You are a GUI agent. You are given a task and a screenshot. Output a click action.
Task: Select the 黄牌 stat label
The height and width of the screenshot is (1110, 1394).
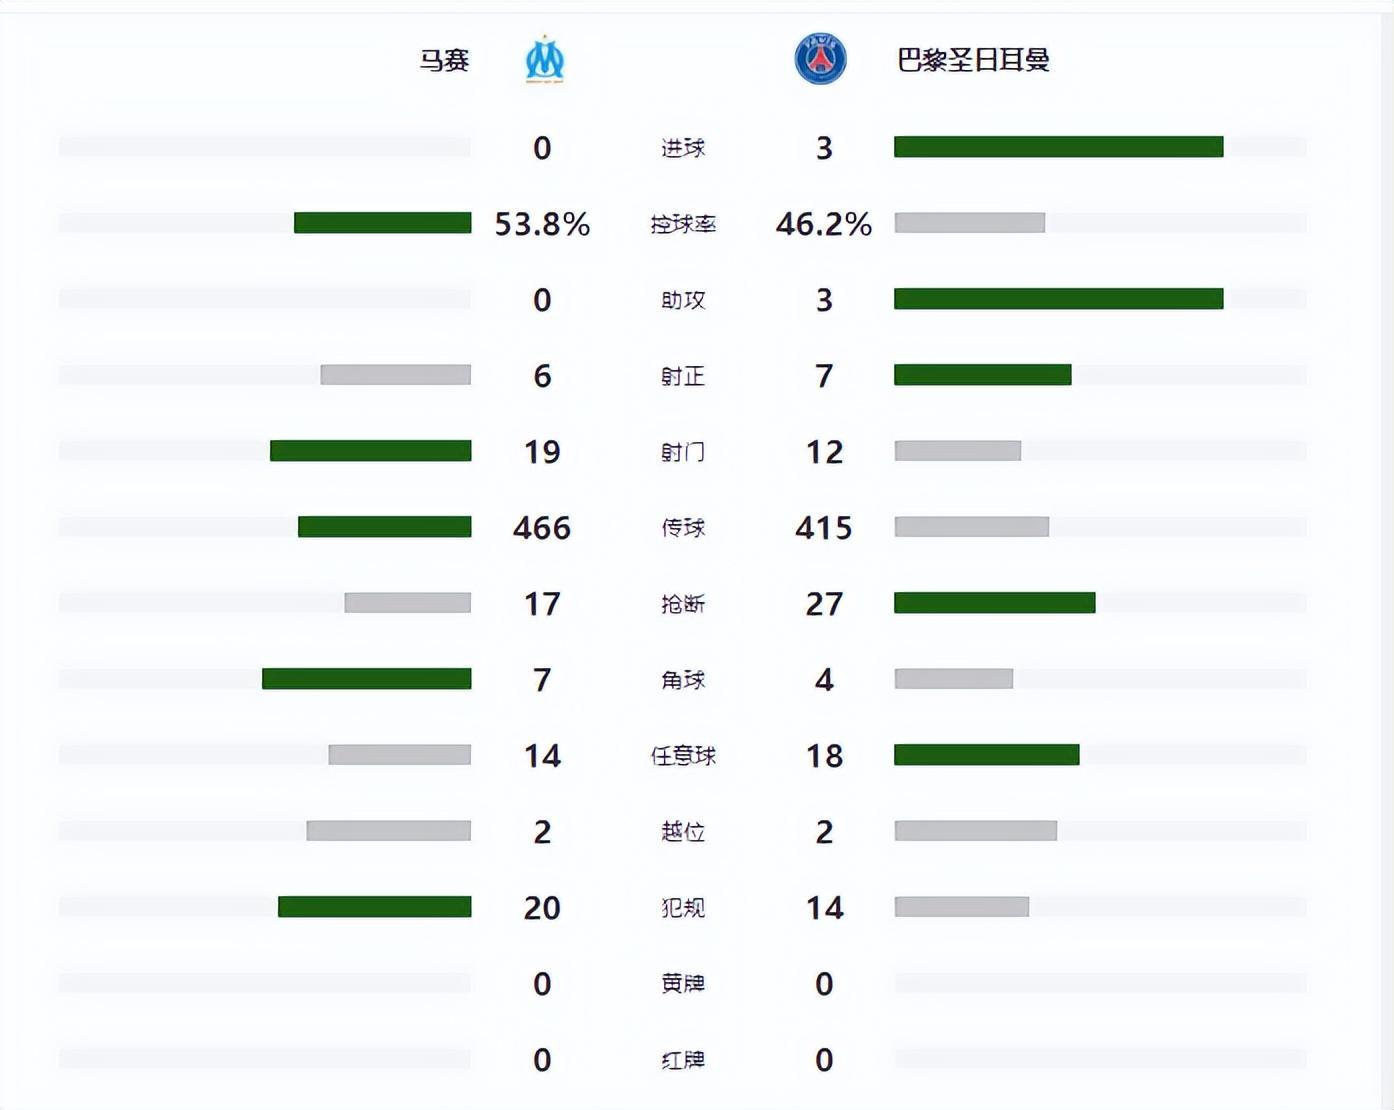[683, 984]
